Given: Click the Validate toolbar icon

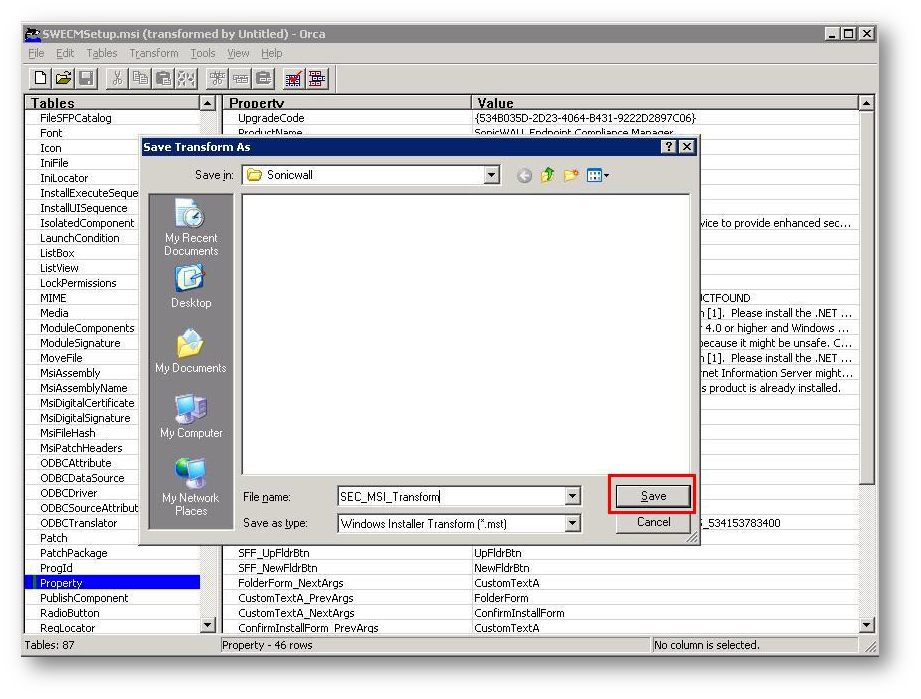Looking at the screenshot, I should 293,78.
